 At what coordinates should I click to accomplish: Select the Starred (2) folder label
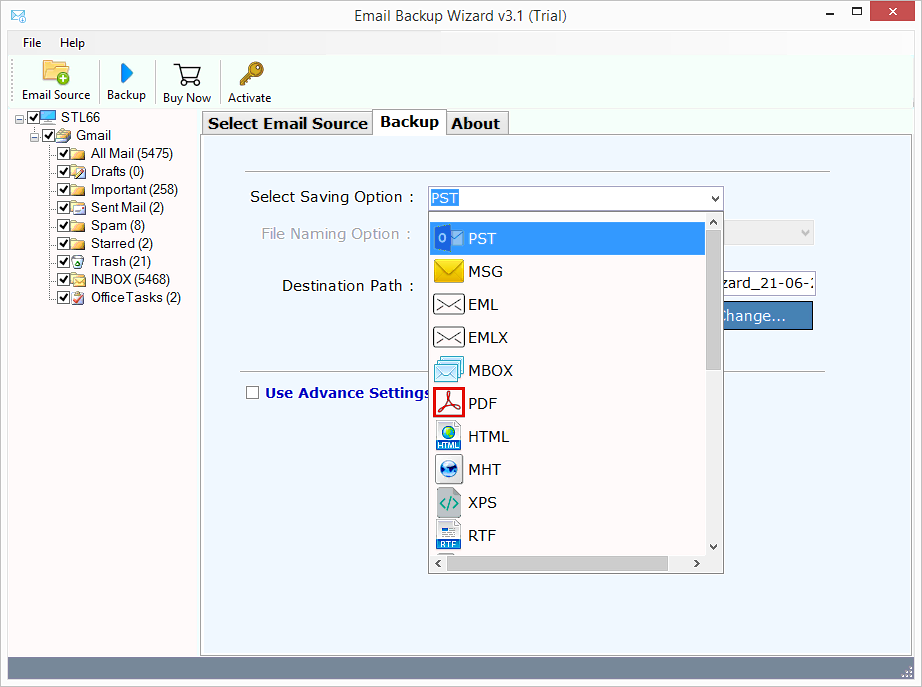(122, 244)
